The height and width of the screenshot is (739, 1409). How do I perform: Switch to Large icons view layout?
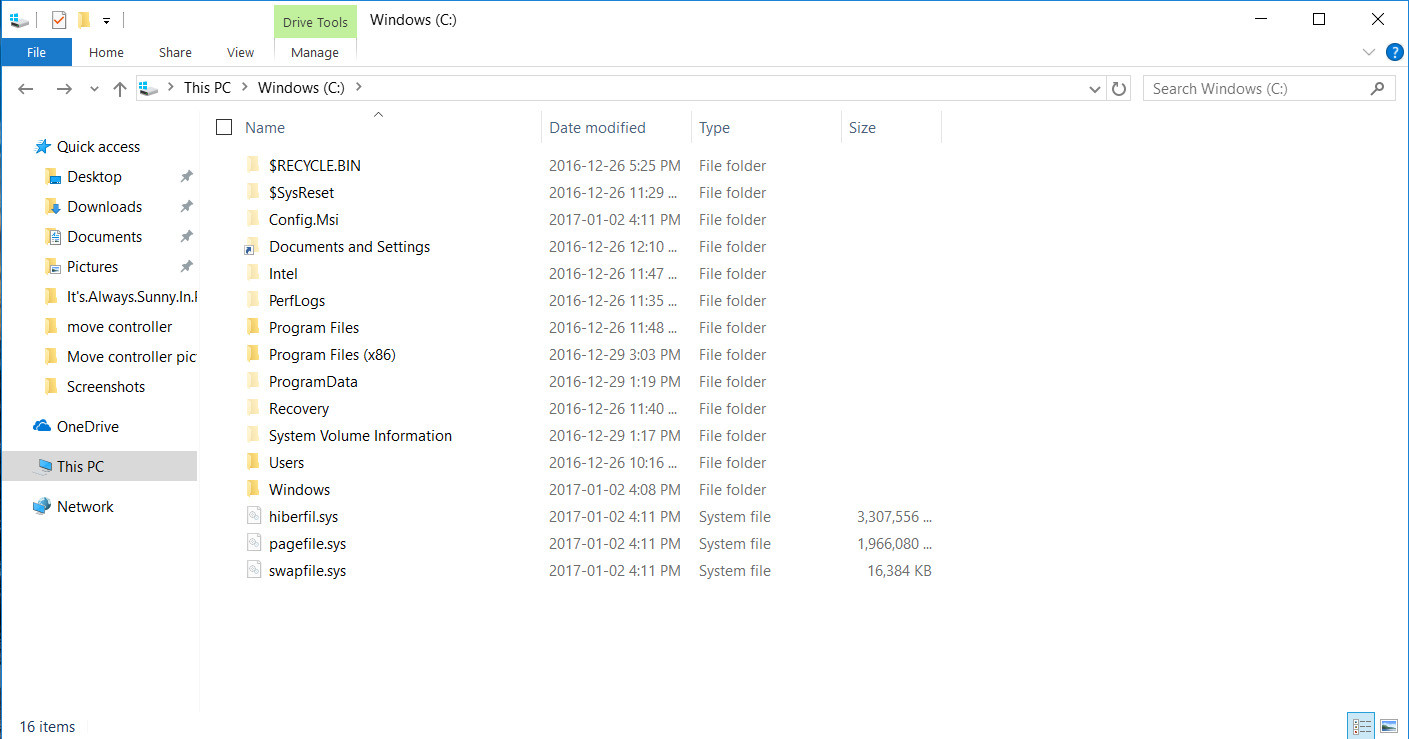1389,726
